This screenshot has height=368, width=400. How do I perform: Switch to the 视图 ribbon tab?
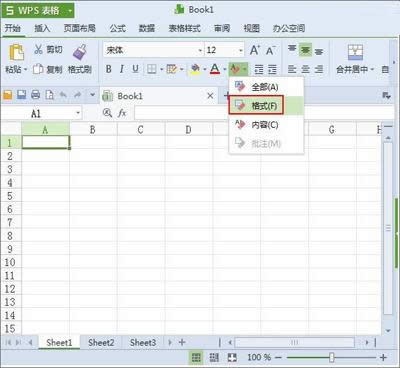(251, 29)
